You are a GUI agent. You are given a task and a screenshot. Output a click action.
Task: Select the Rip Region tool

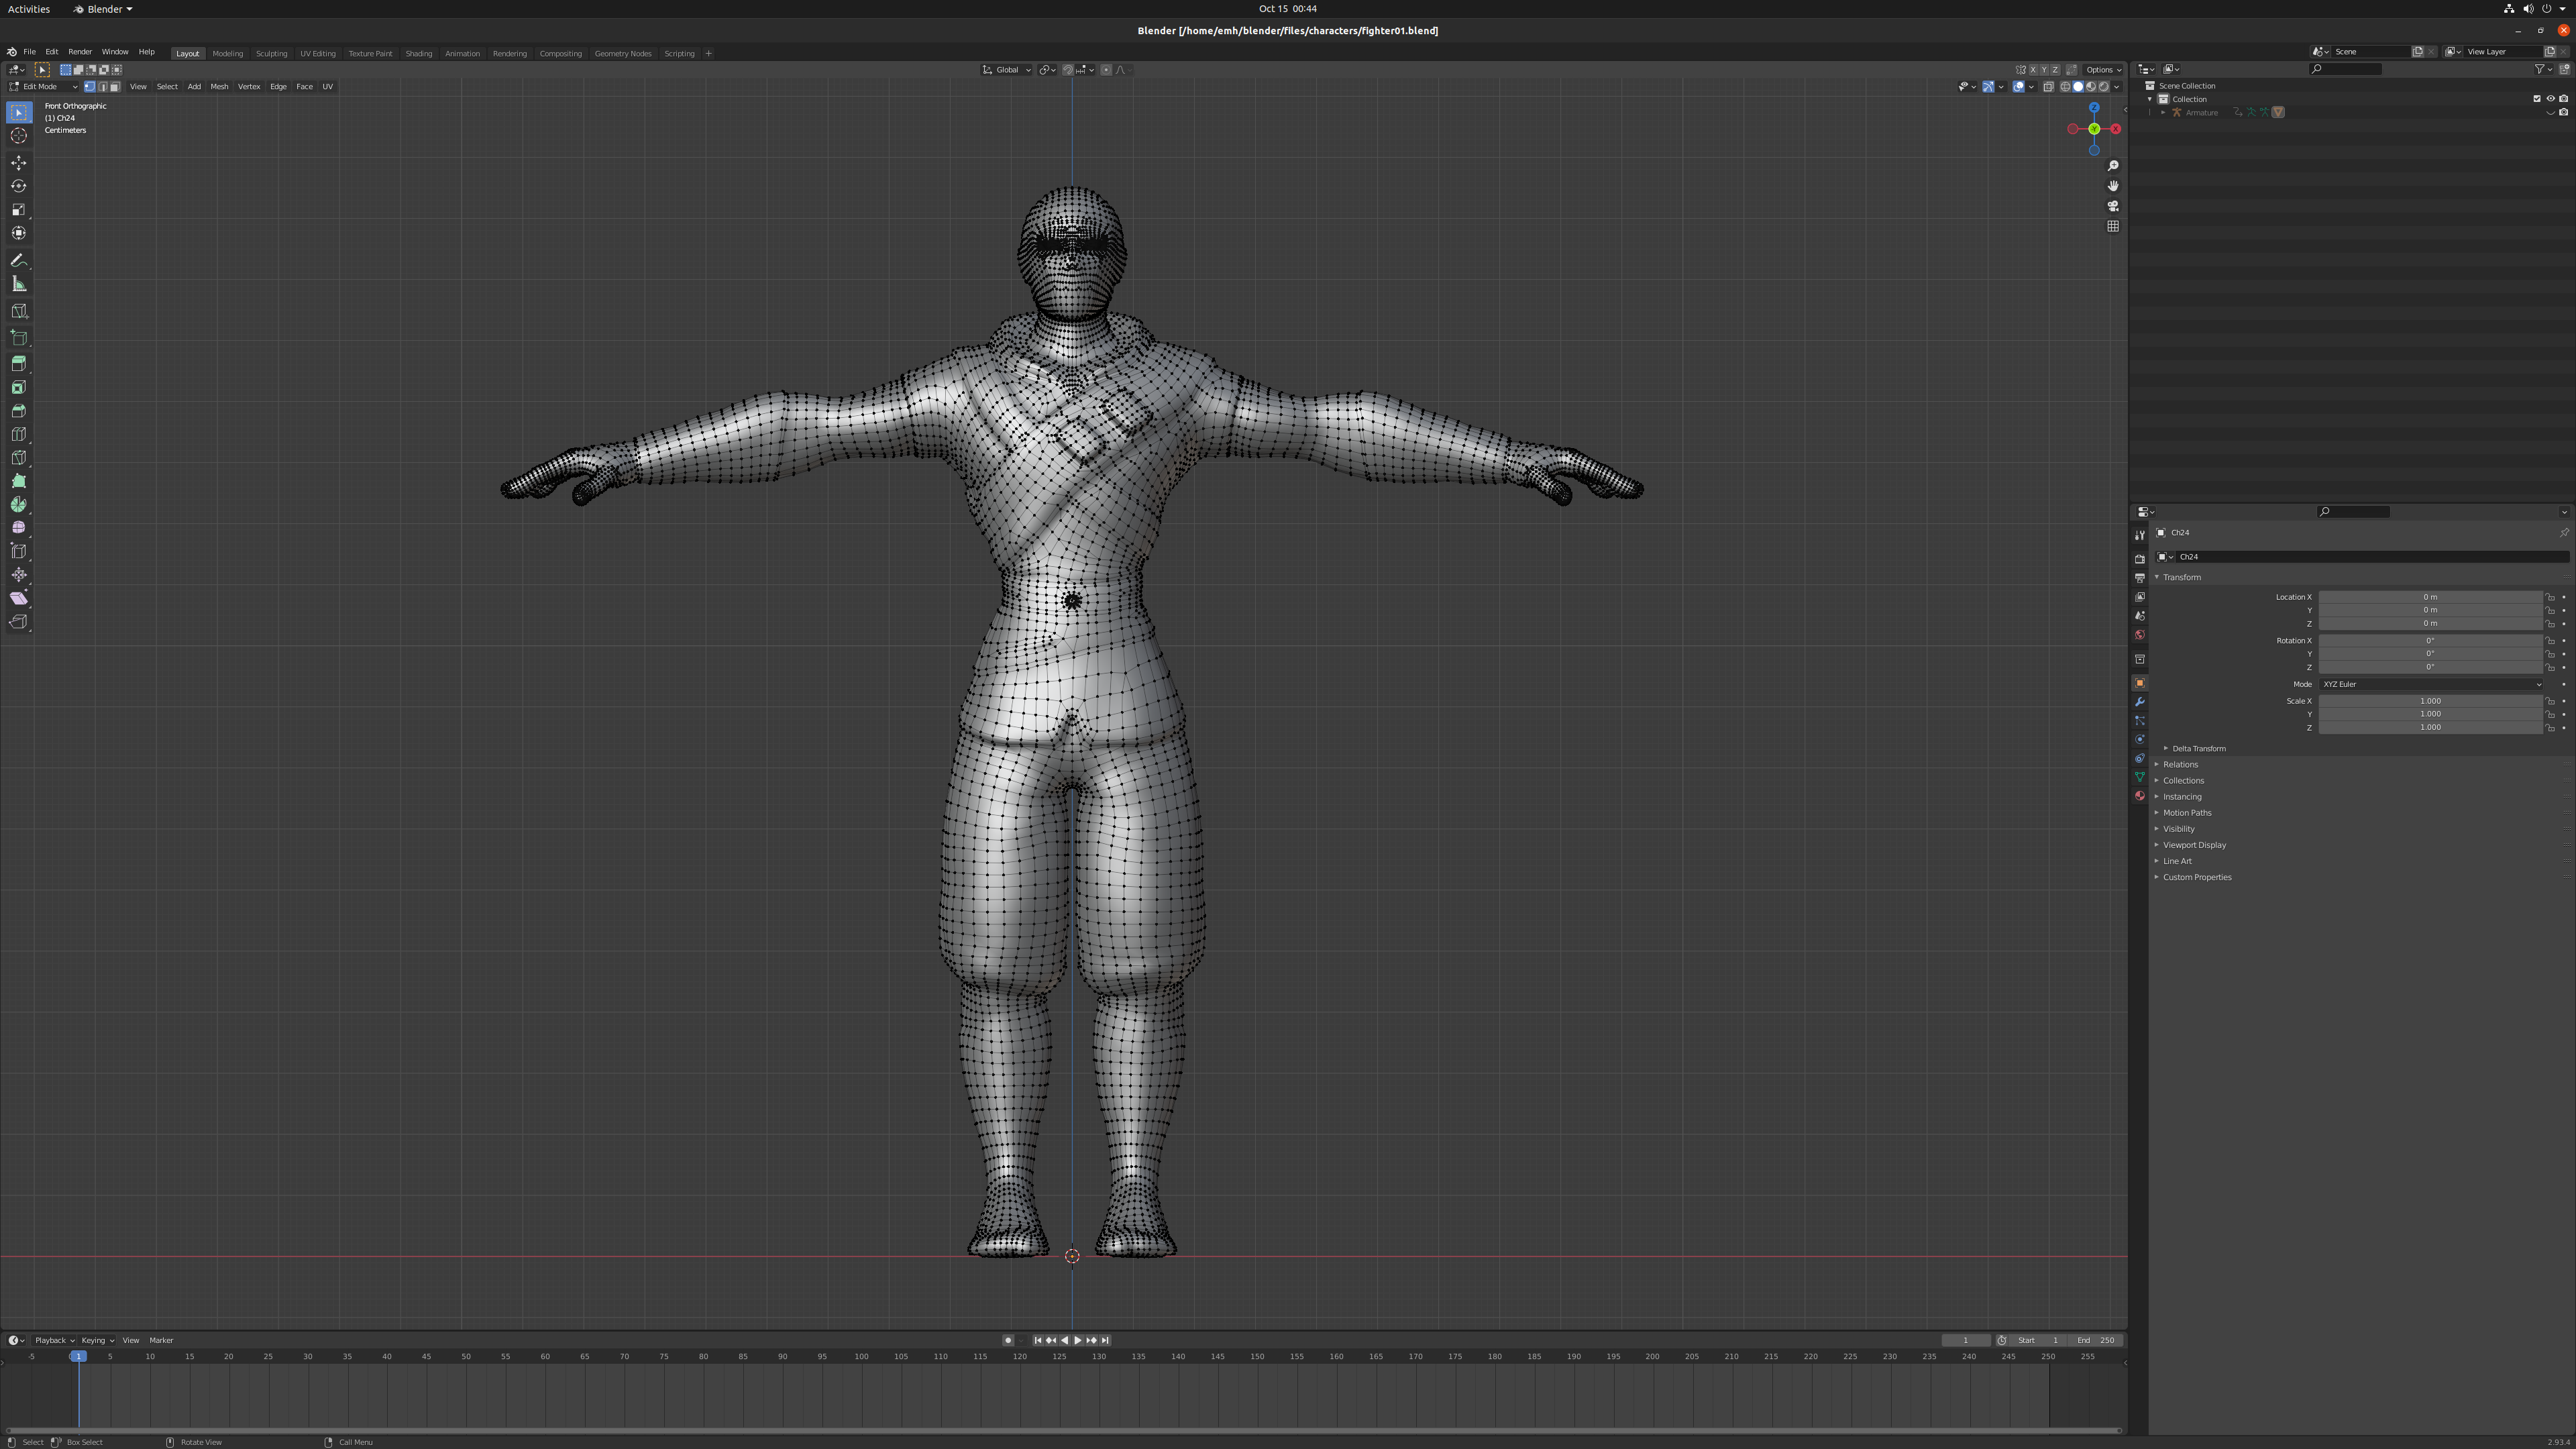19,622
